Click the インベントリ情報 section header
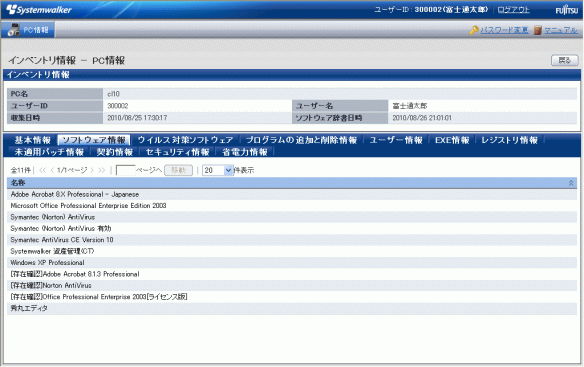This screenshot has height=367, width=584. 292,75
